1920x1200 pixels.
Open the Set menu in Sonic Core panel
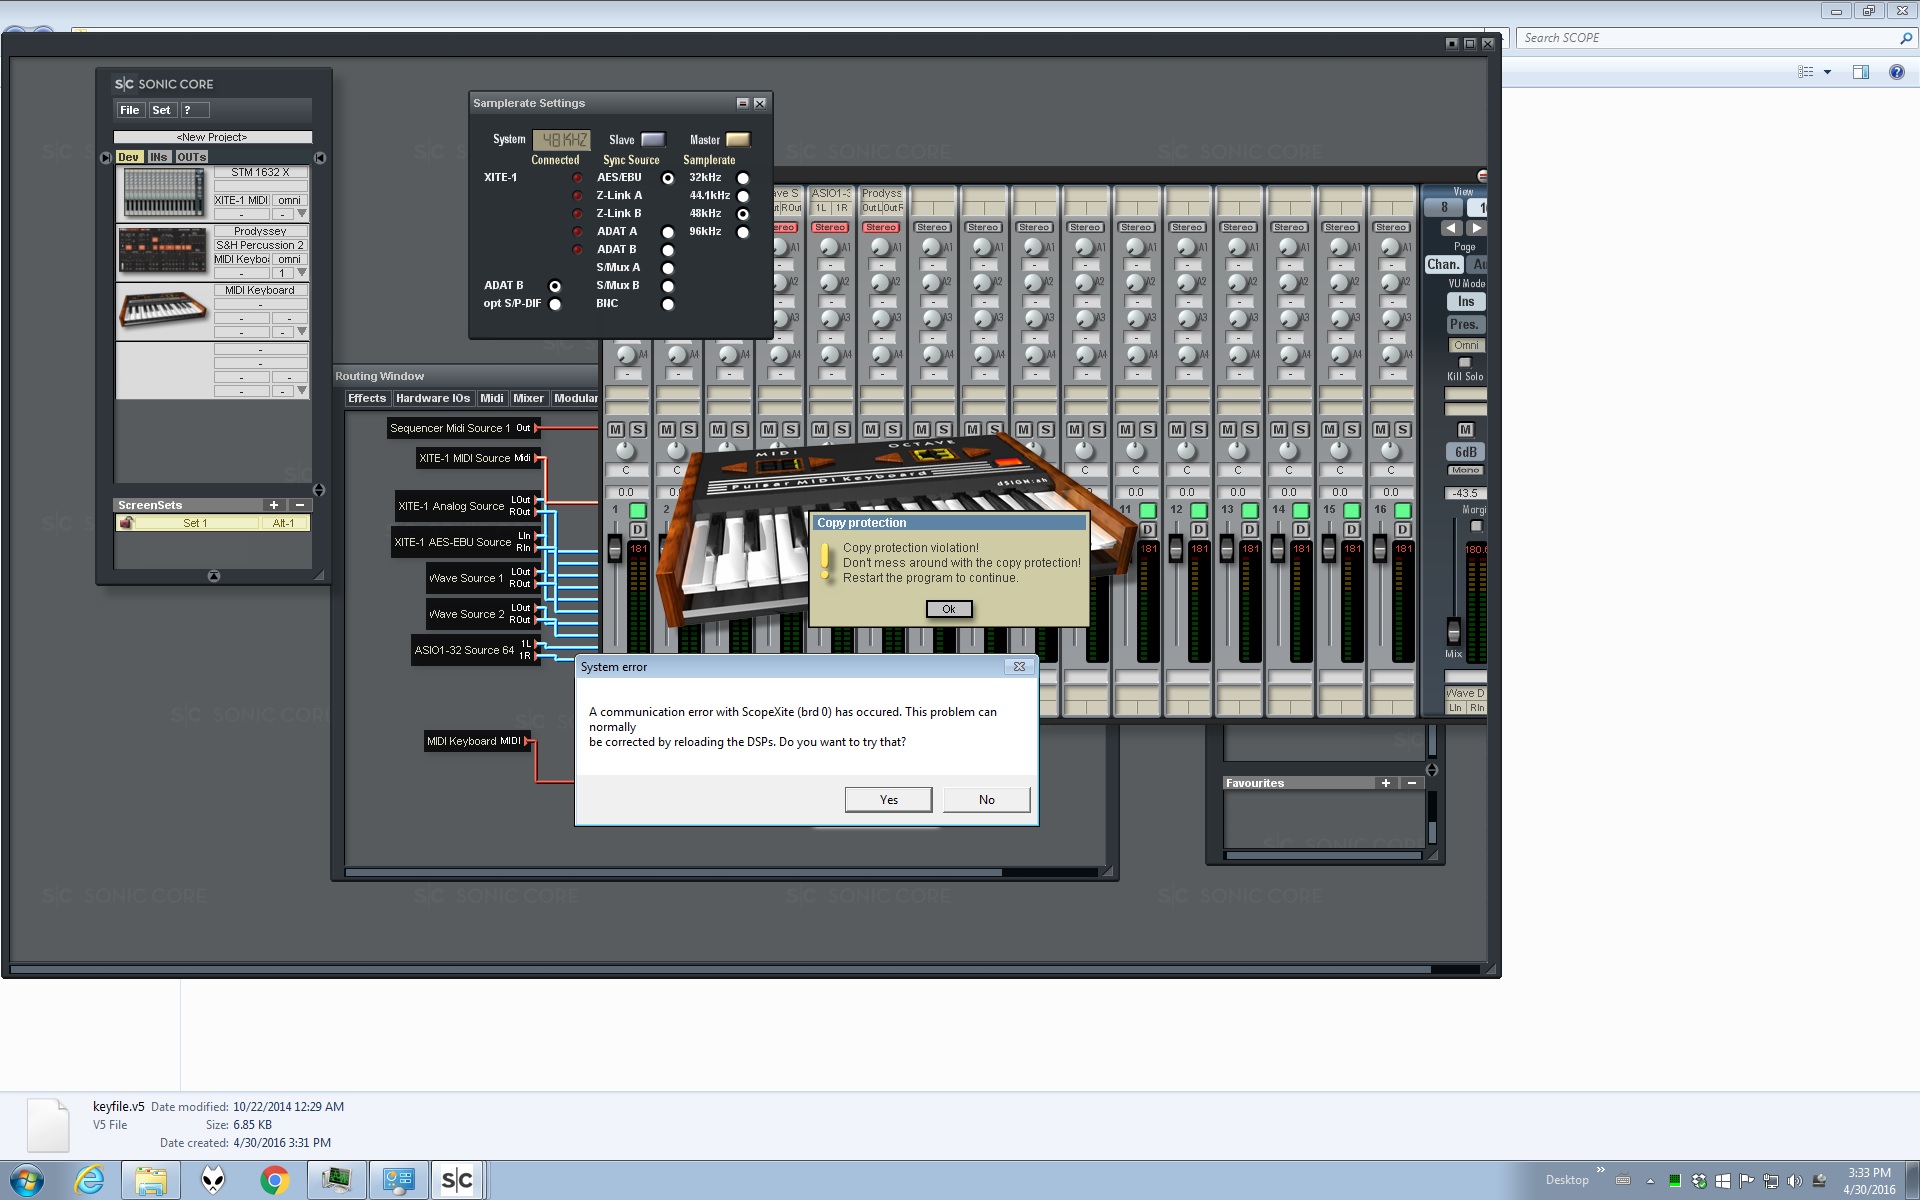(161, 110)
